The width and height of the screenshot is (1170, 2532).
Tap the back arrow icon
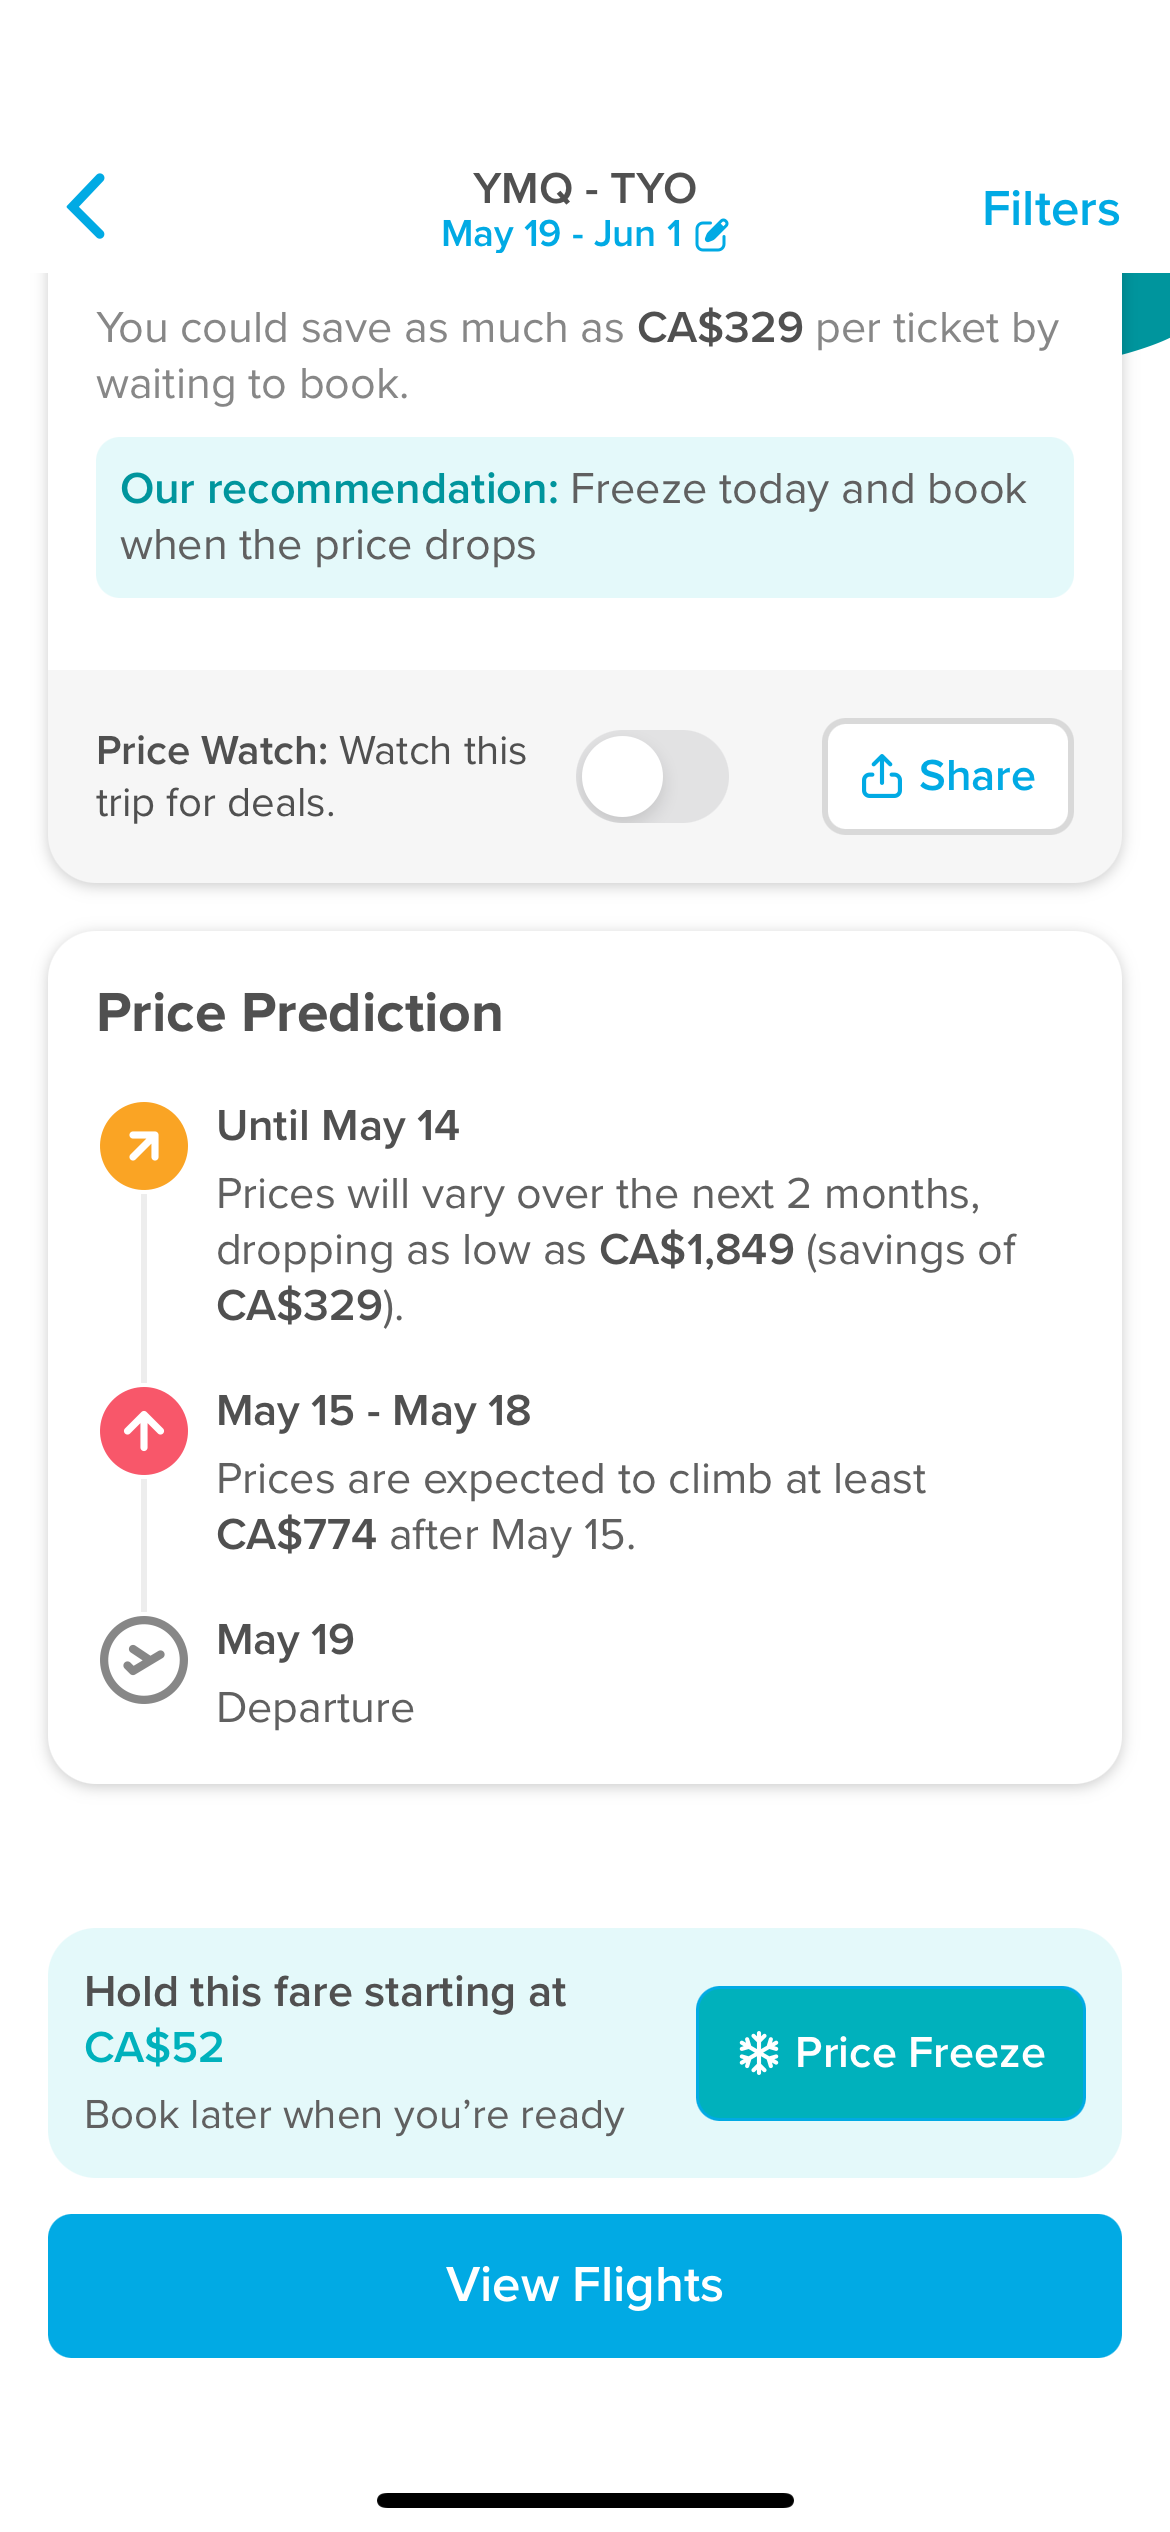pos(87,206)
